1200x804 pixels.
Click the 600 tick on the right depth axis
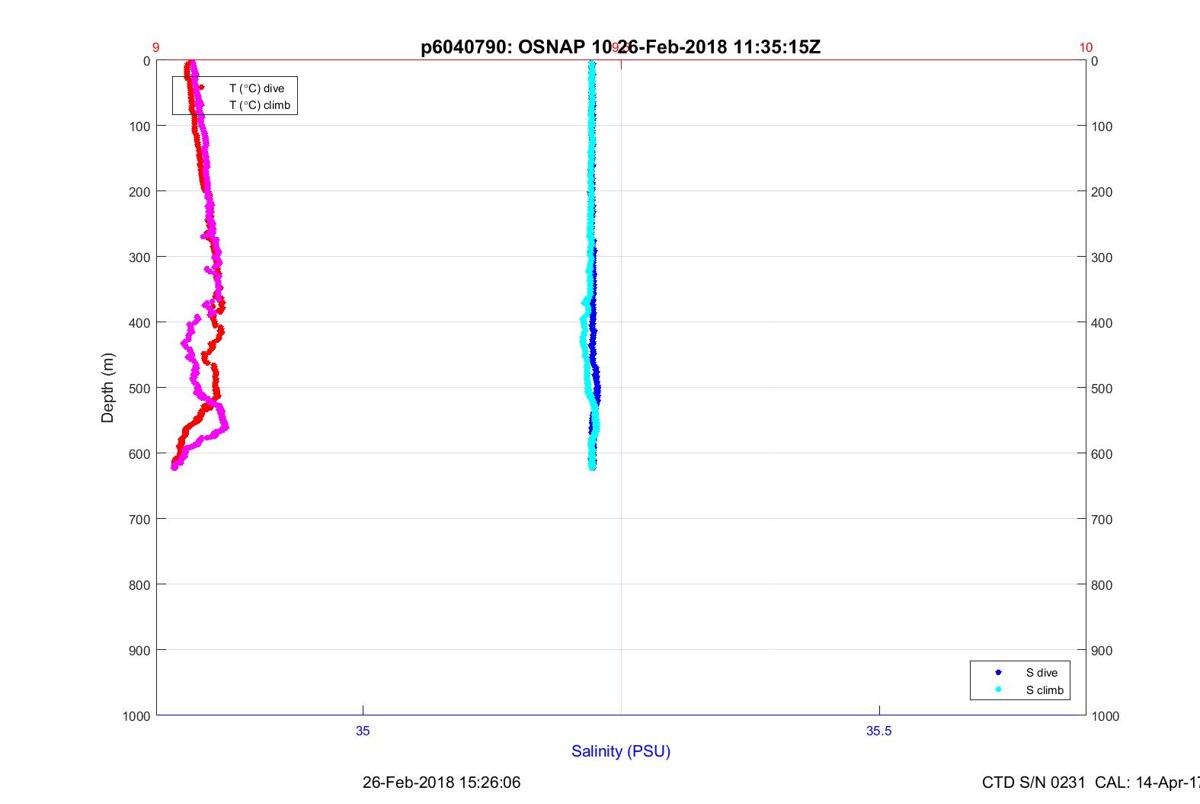(x=1102, y=453)
